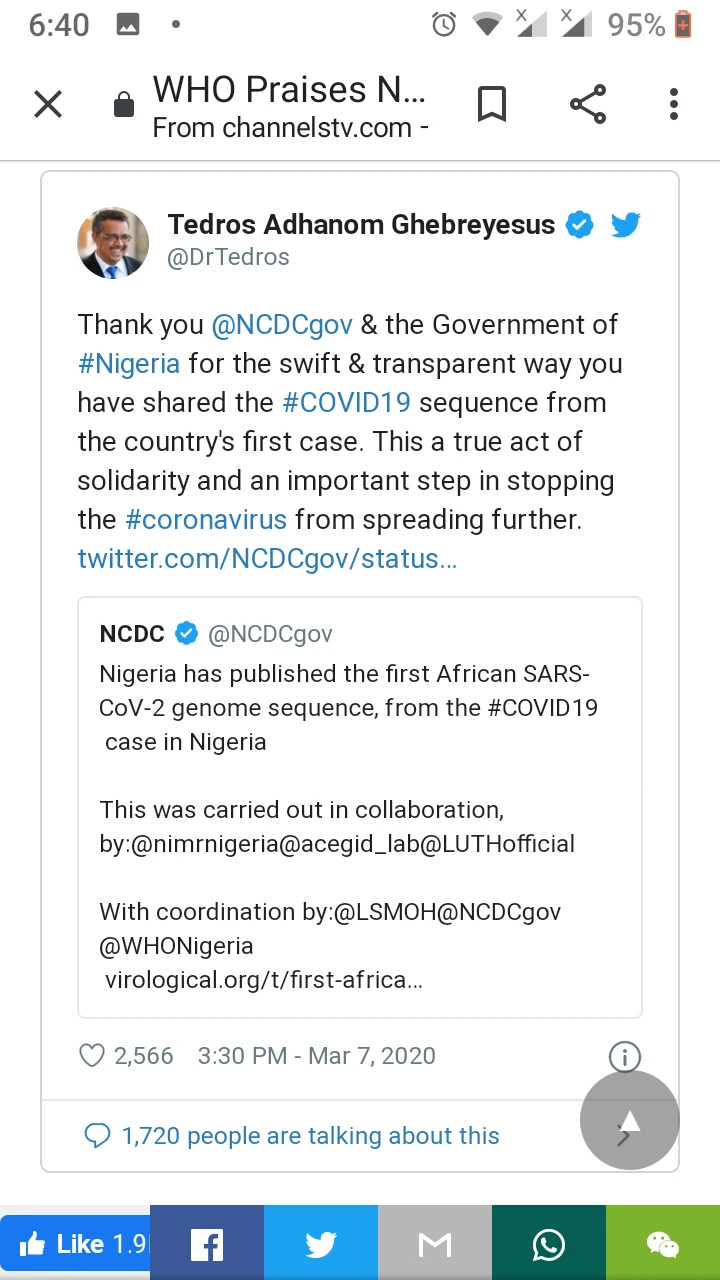Viewport: 720px width, 1280px height.
Task: Share article via Twitter icon
Action: point(321,1244)
